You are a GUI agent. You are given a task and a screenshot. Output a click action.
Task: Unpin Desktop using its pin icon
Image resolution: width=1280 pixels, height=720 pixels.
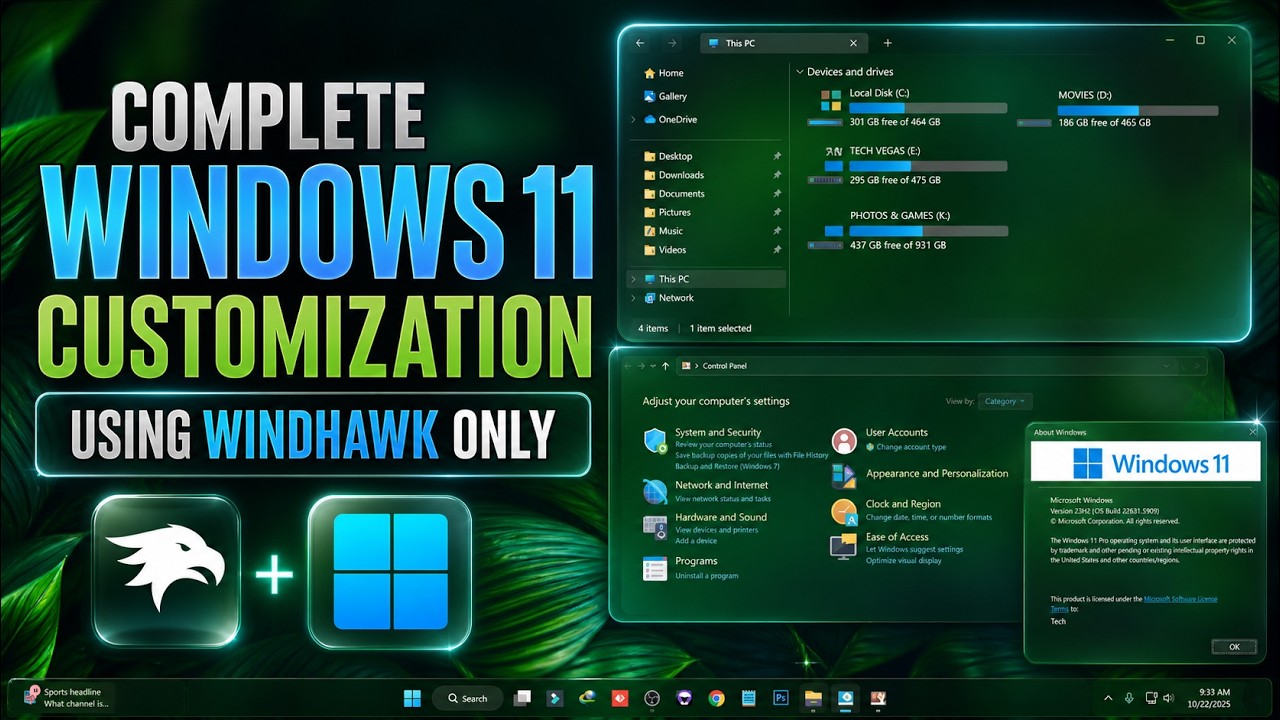[x=777, y=156]
